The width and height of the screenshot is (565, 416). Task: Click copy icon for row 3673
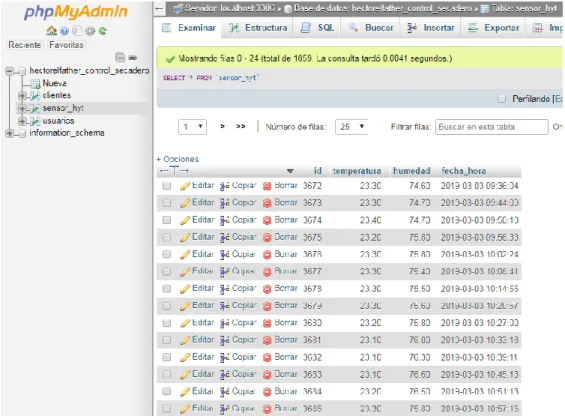click(x=225, y=203)
